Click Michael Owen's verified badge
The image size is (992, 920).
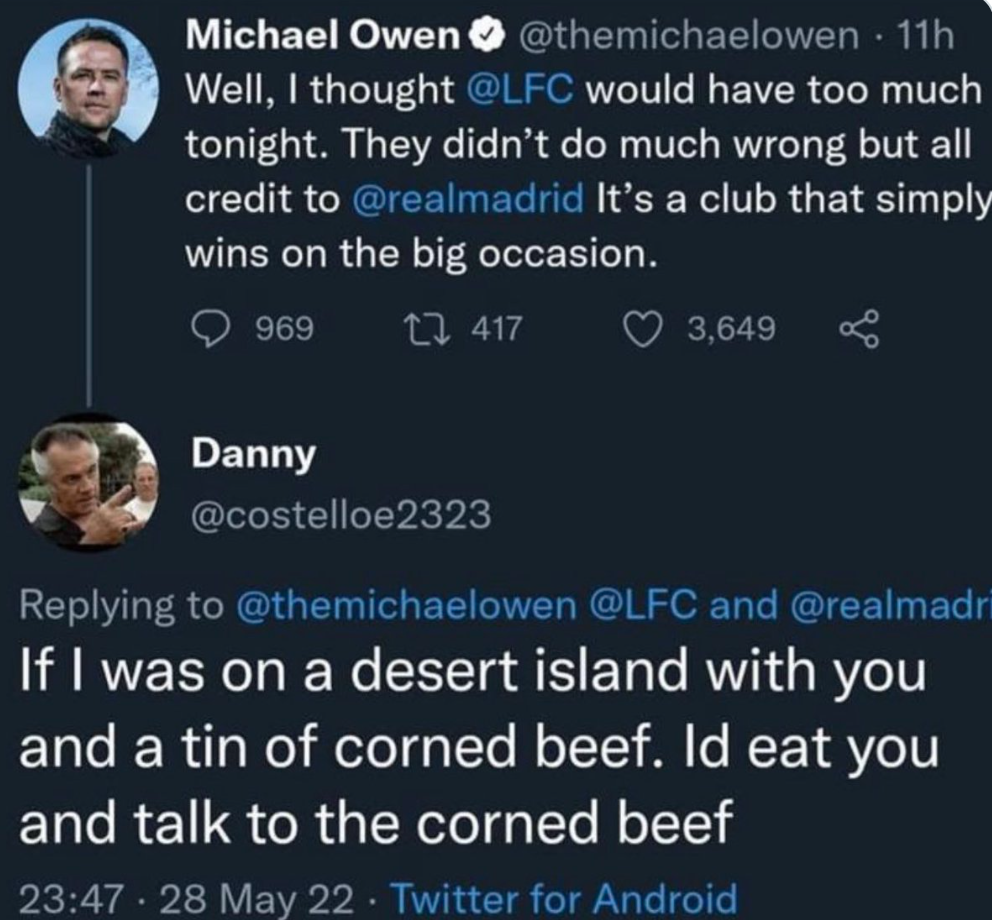(x=482, y=38)
